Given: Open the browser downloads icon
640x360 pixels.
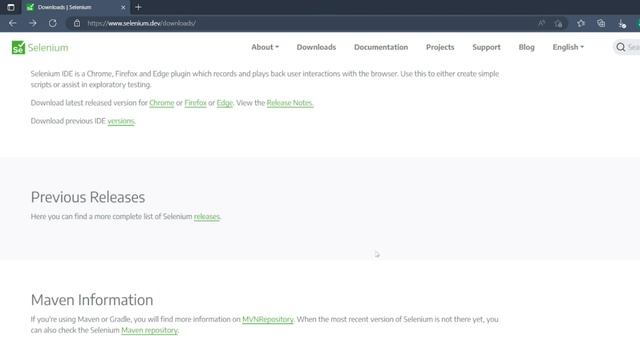Looking at the screenshot, I should (622, 24).
